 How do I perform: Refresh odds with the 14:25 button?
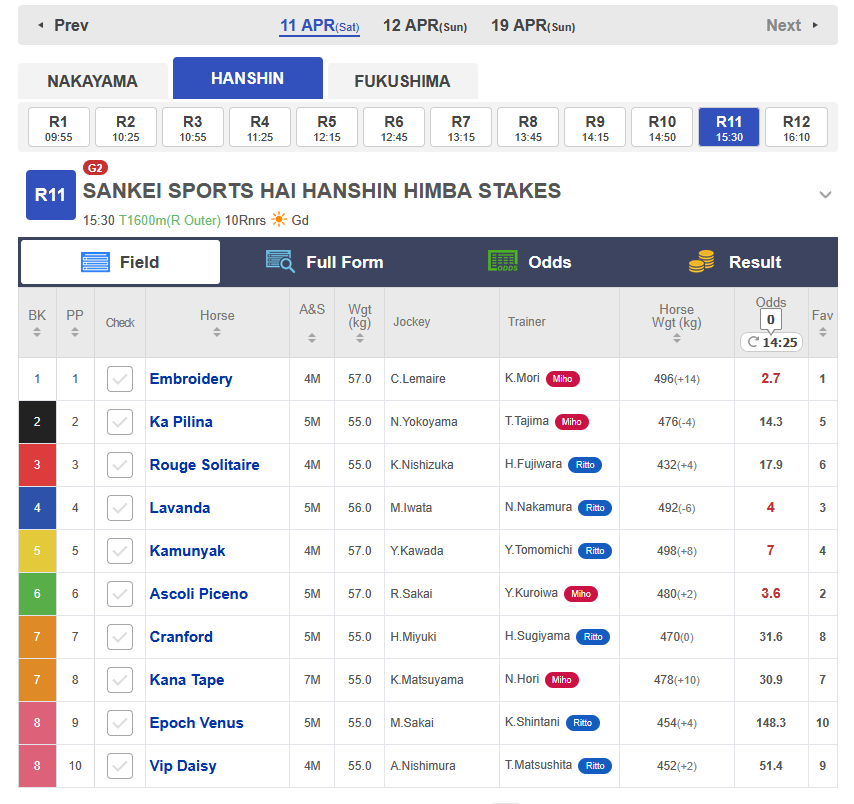(772, 342)
